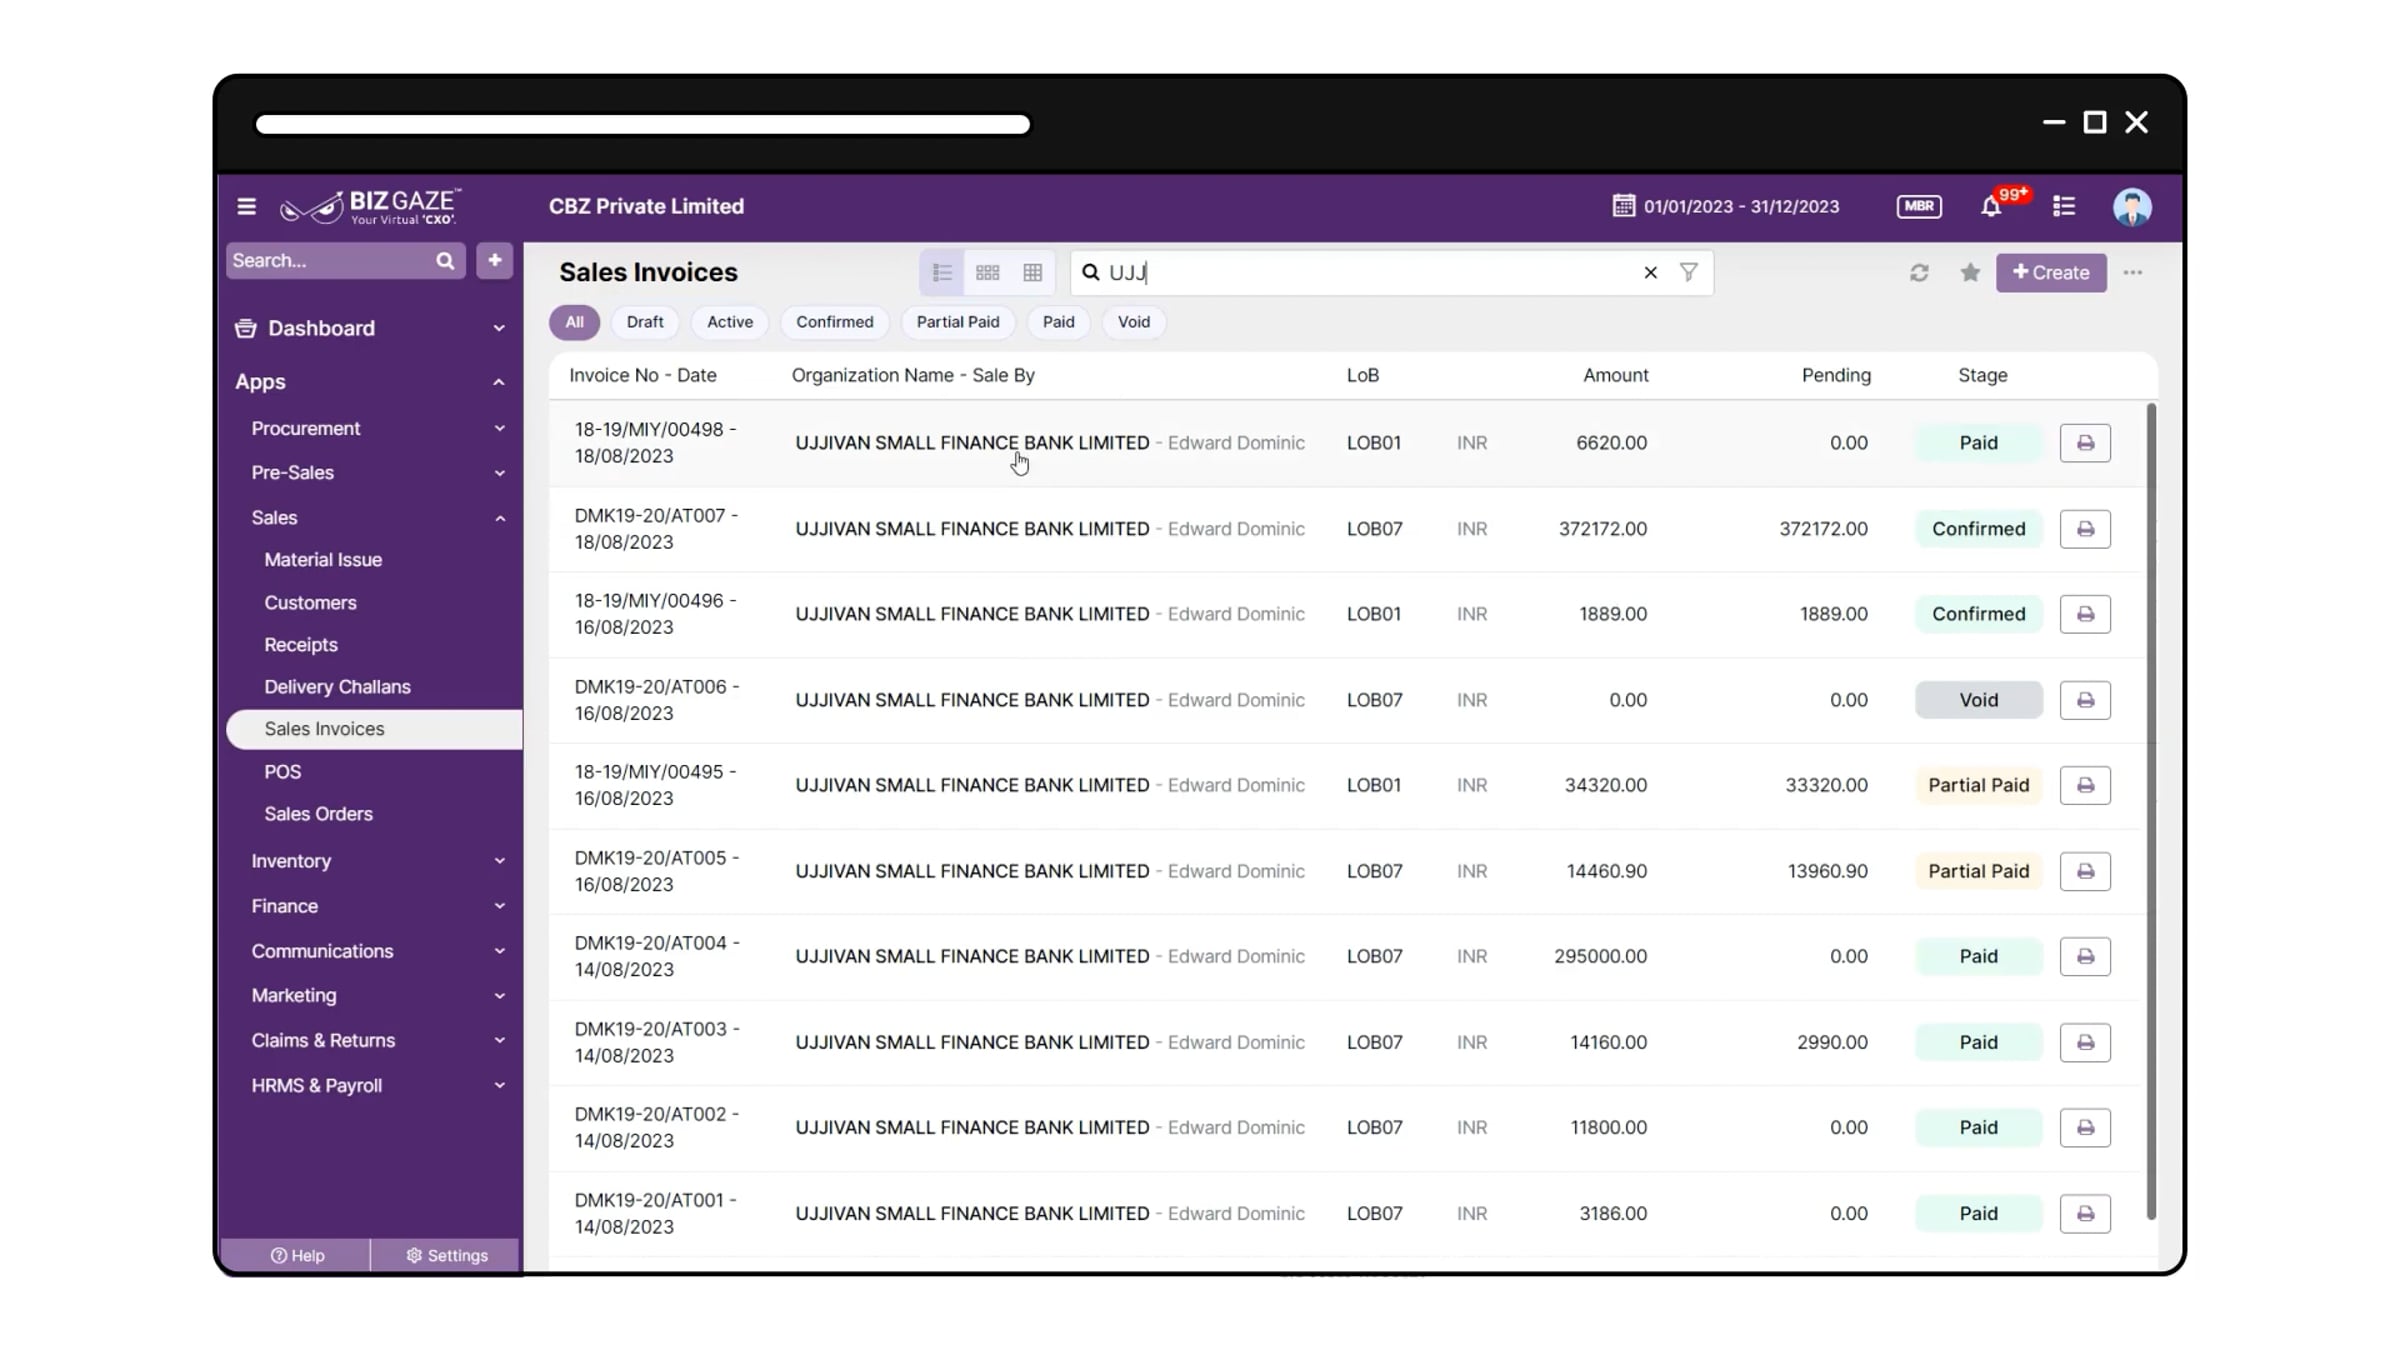2400x1350 pixels.
Task: Open Sales Orders in sidebar
Action: pos(318,814)
